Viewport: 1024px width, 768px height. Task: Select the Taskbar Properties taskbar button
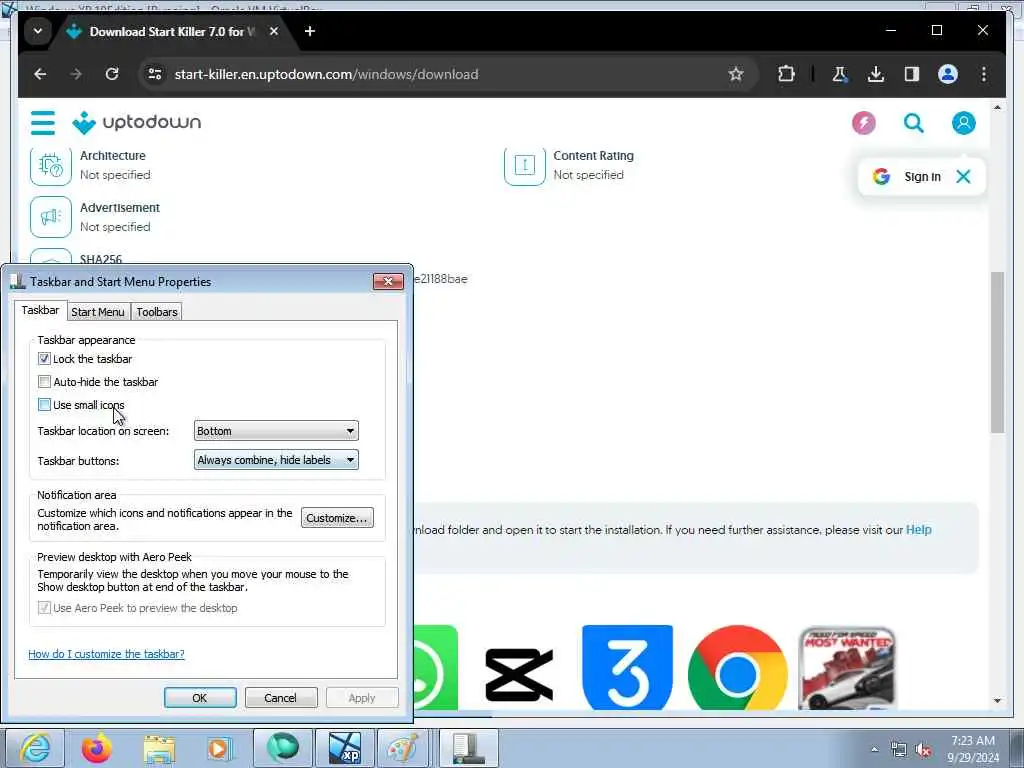click(468, 748)
